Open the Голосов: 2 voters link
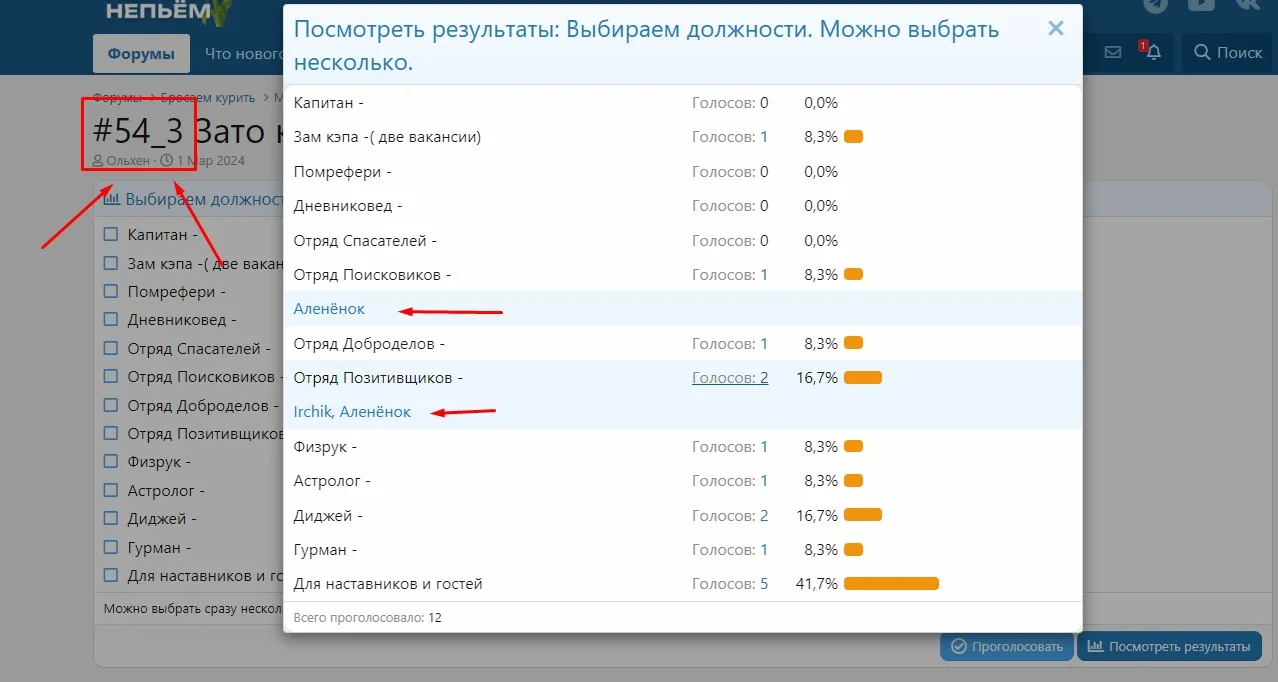This screenshot has width=1278, height=682. (x=729, y=377)
